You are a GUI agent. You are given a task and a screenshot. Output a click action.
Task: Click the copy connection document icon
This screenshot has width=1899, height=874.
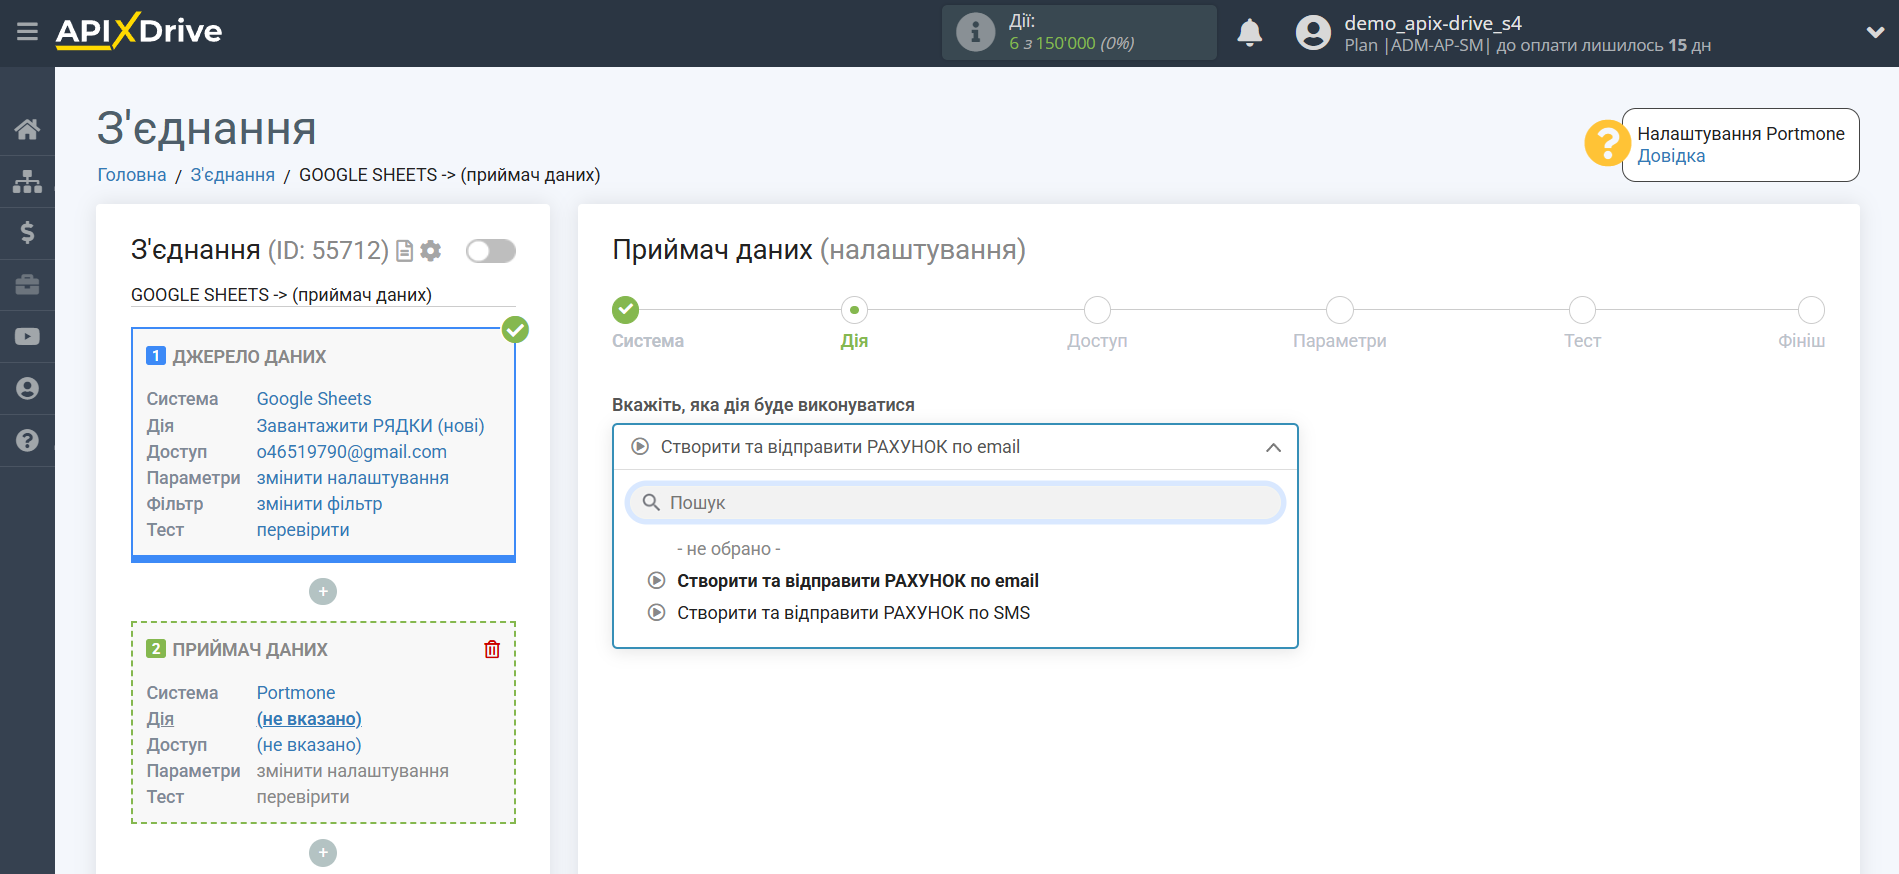[x=405, y=251]
